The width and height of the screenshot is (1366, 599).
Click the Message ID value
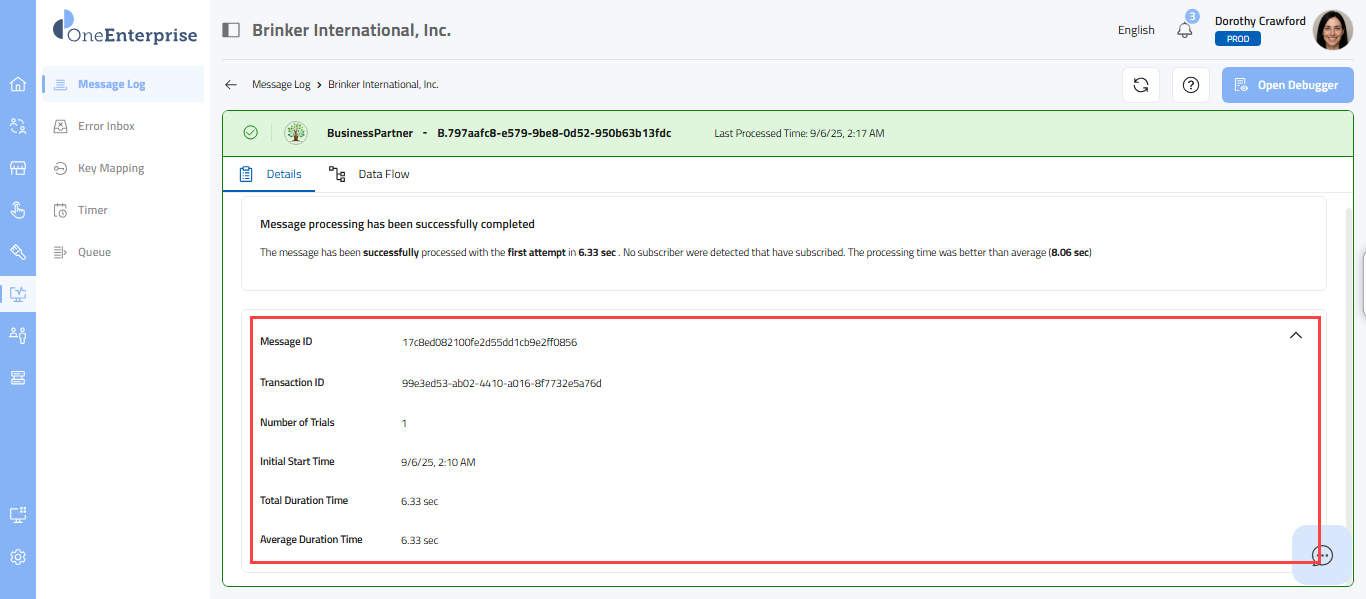tap(489, 342)
